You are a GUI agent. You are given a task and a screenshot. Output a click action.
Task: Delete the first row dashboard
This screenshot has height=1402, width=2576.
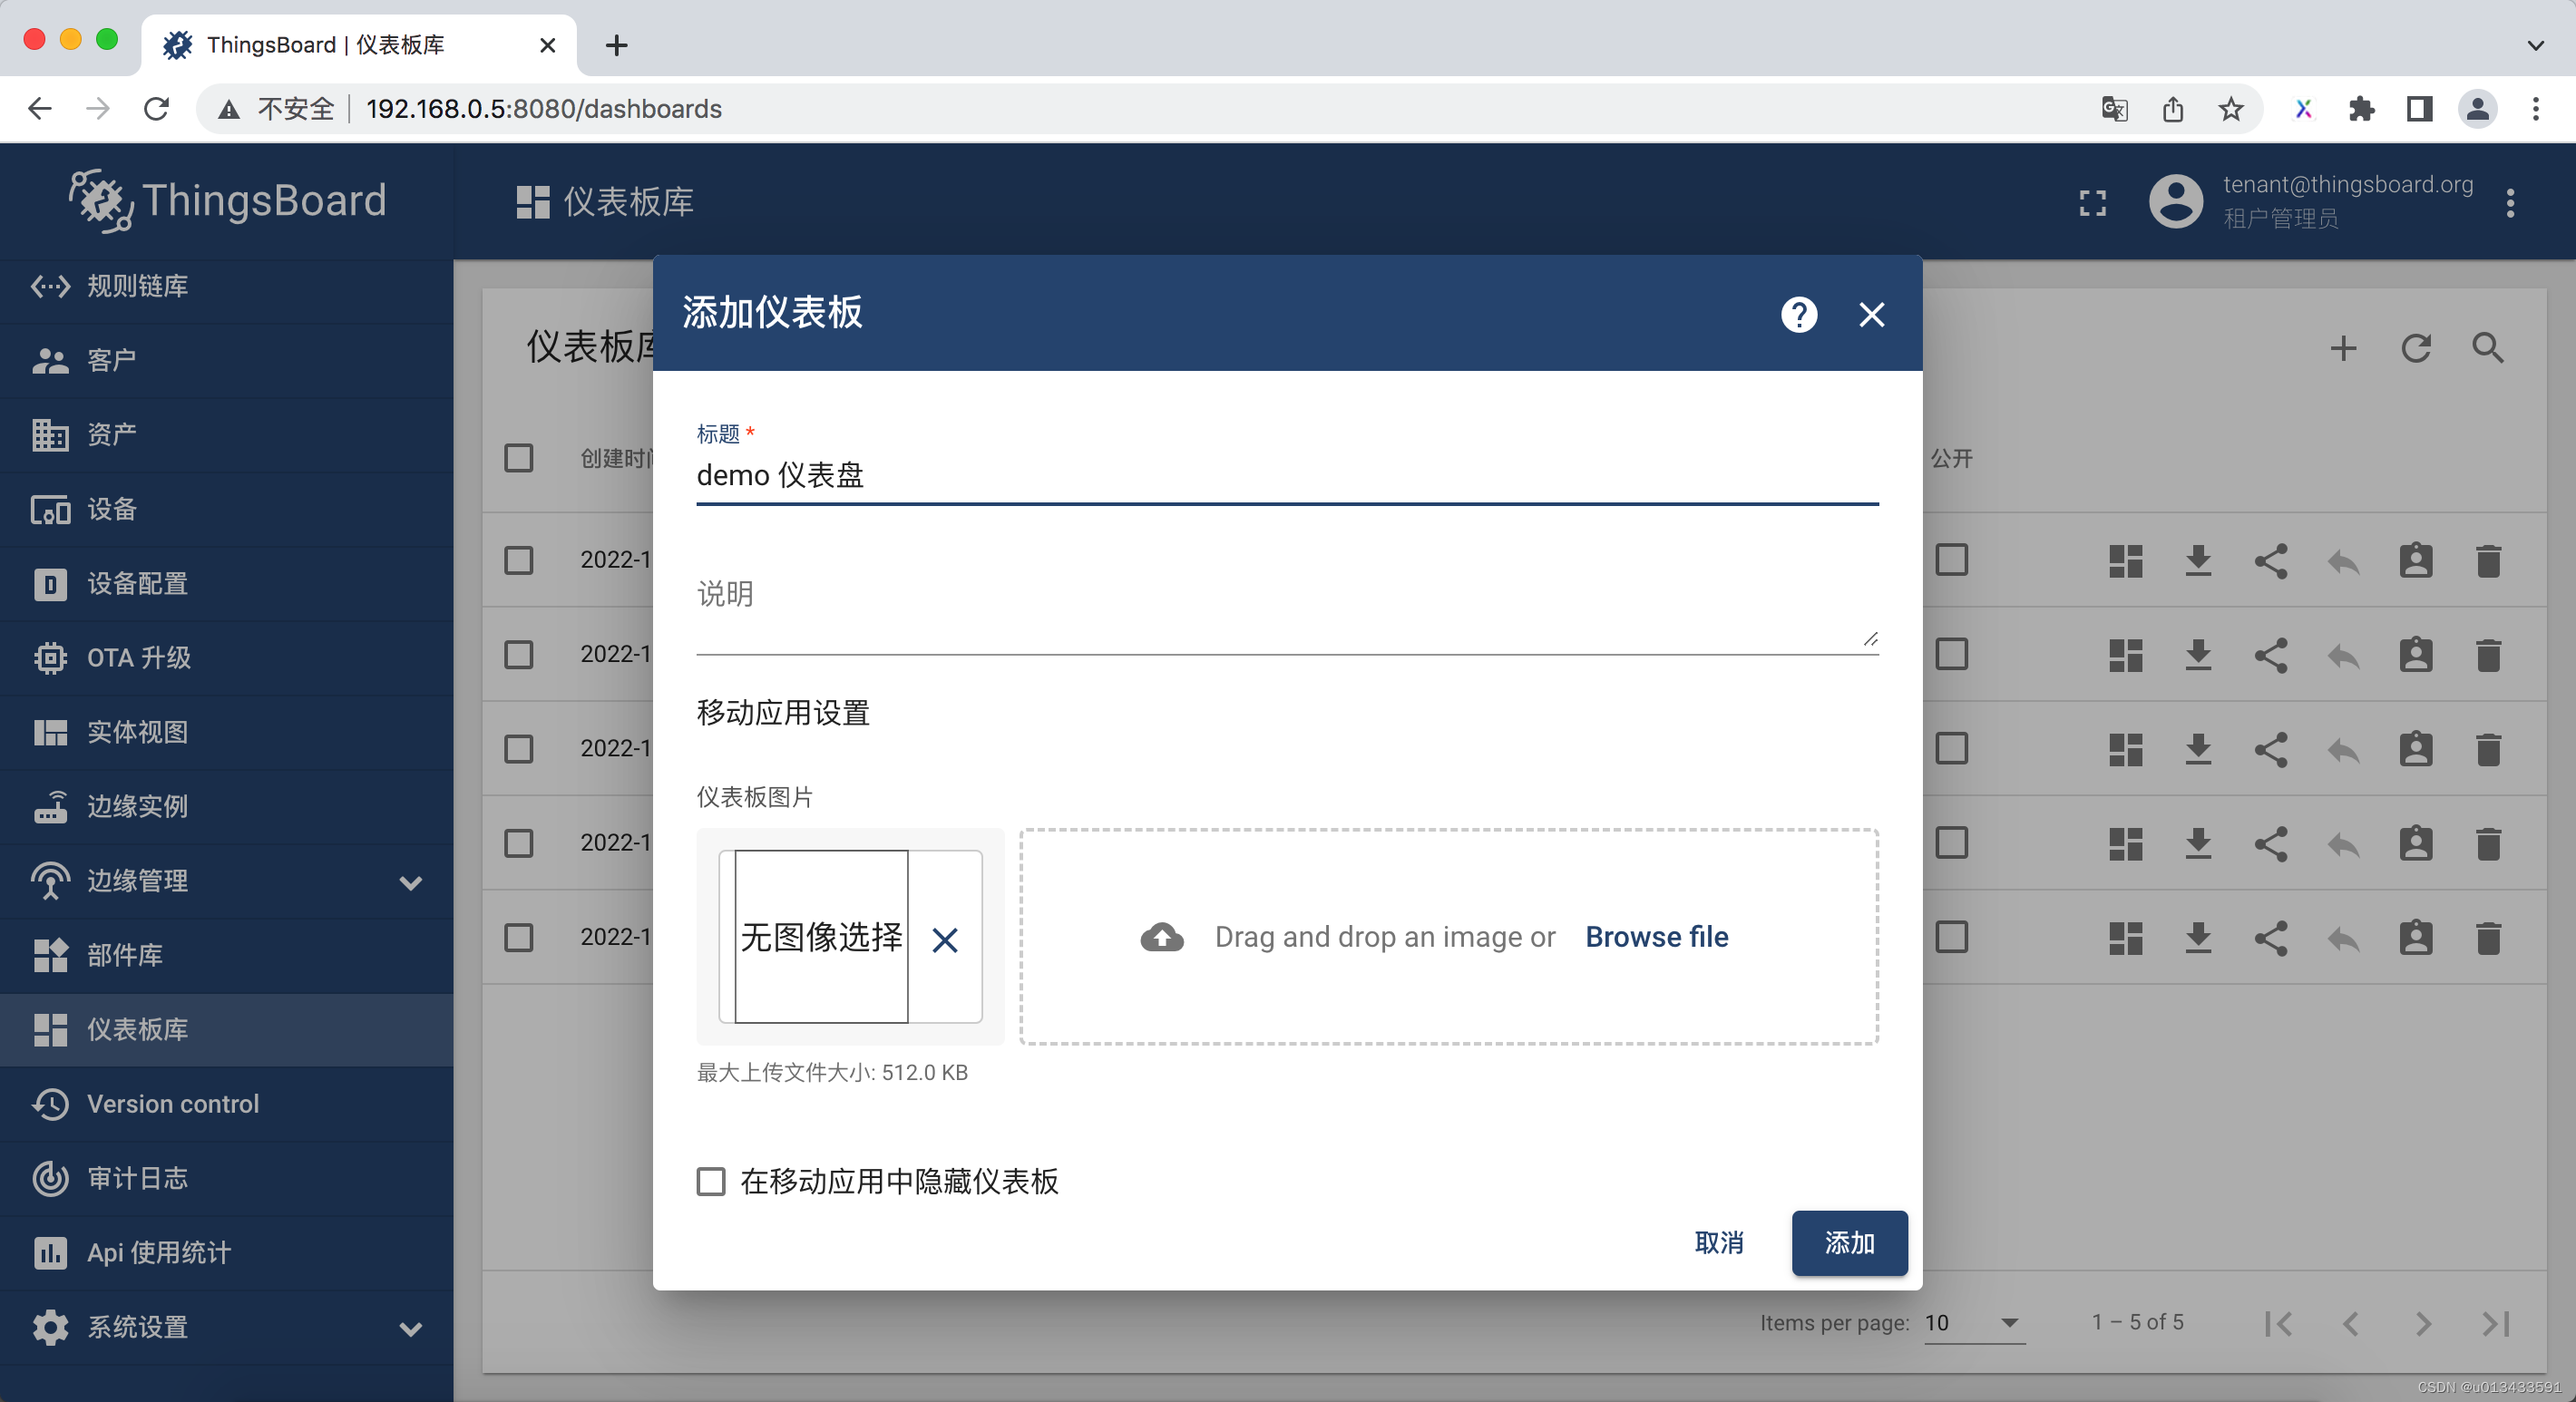click(2488, 561)
